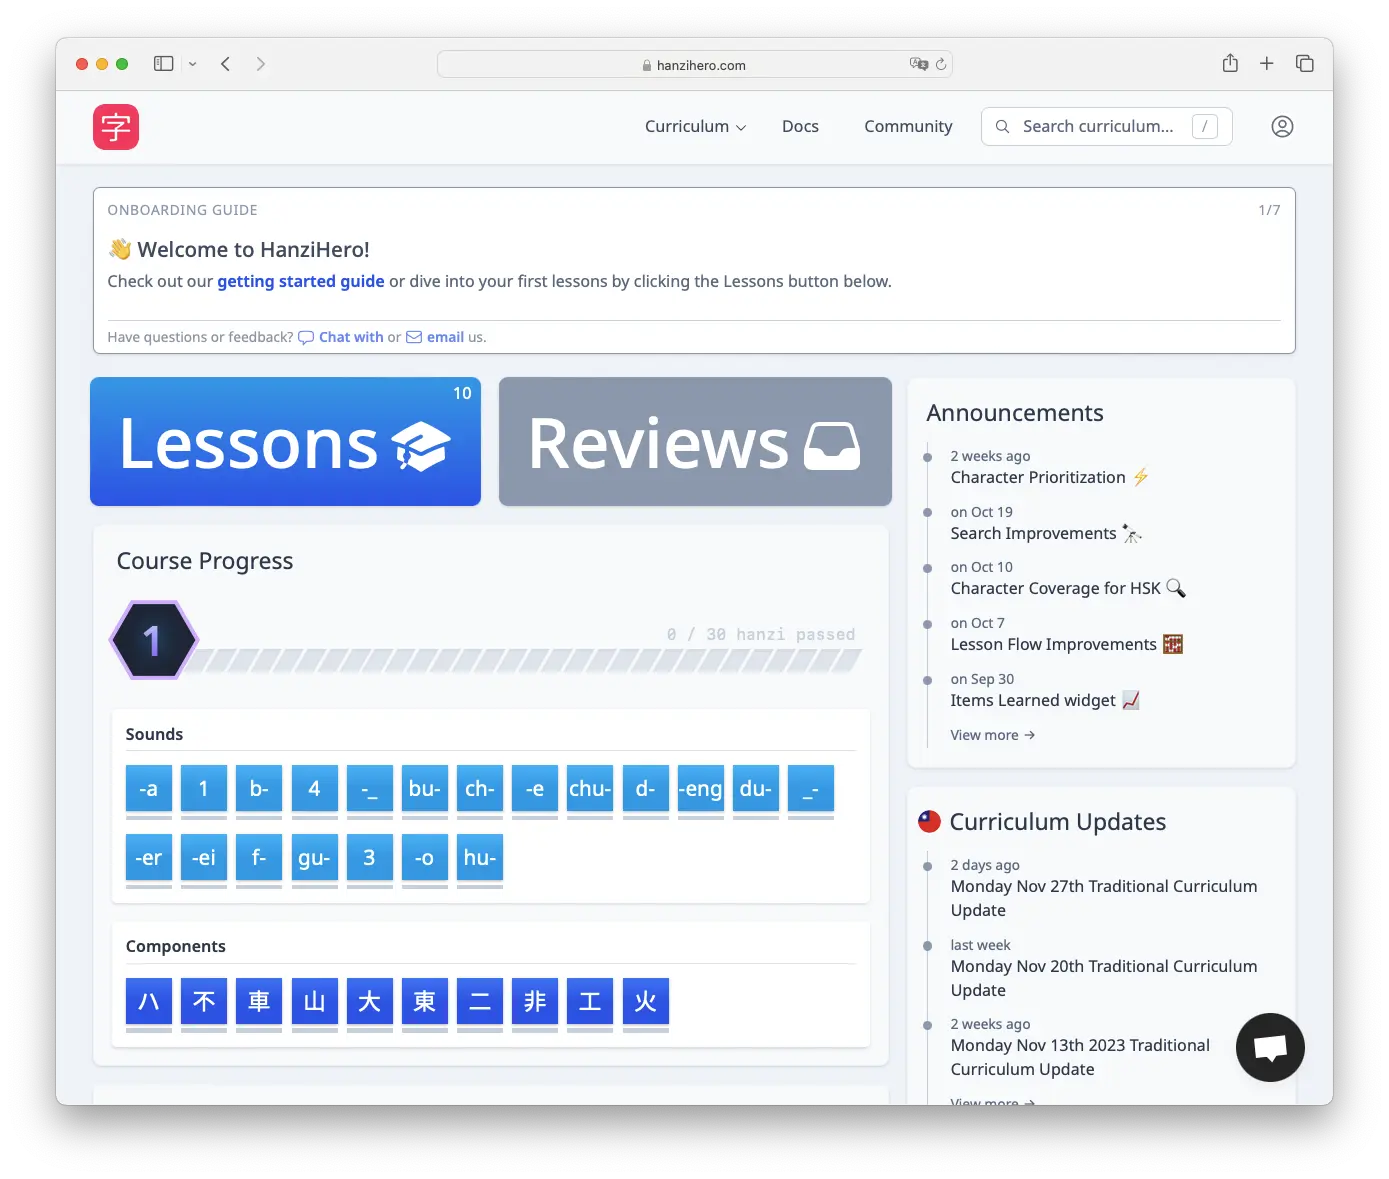
Task: Open the du- sound tile
Action: (x=756, y=789)
